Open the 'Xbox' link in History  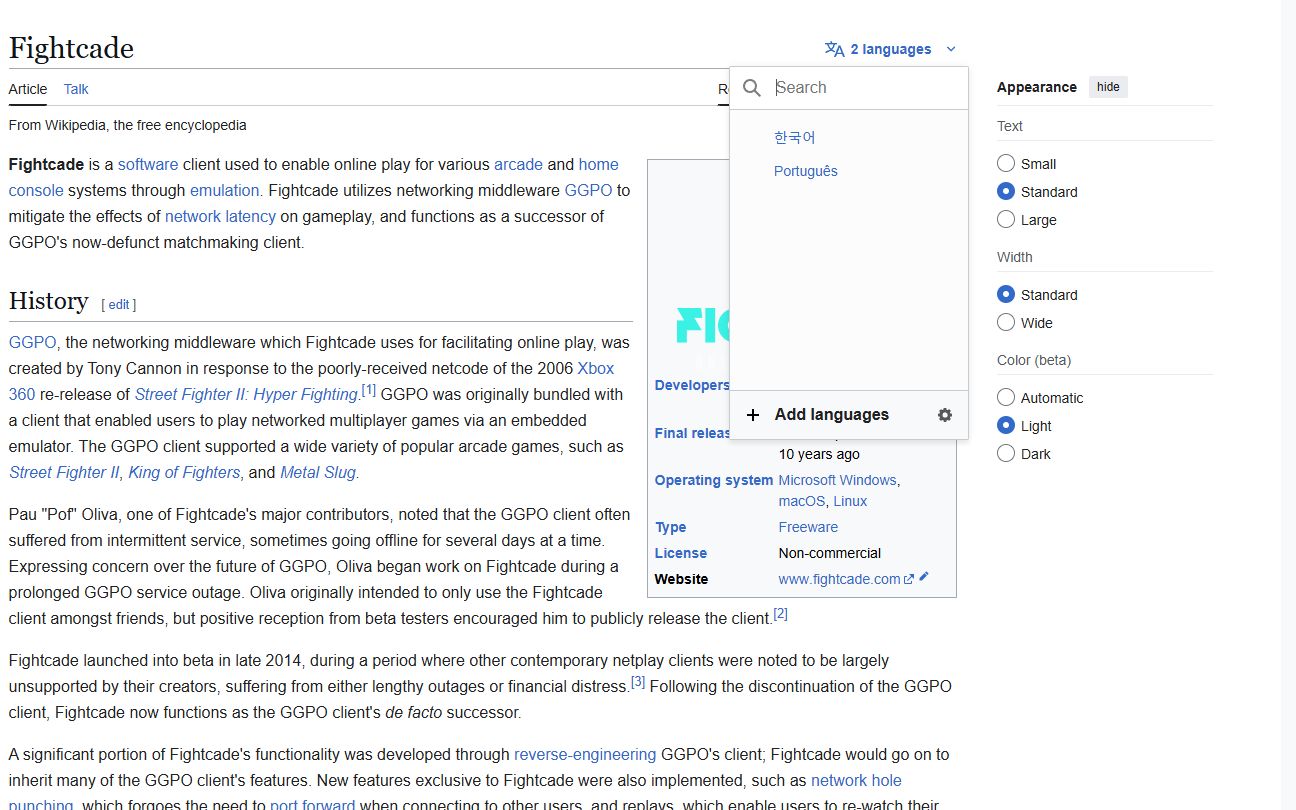[596, 368]
